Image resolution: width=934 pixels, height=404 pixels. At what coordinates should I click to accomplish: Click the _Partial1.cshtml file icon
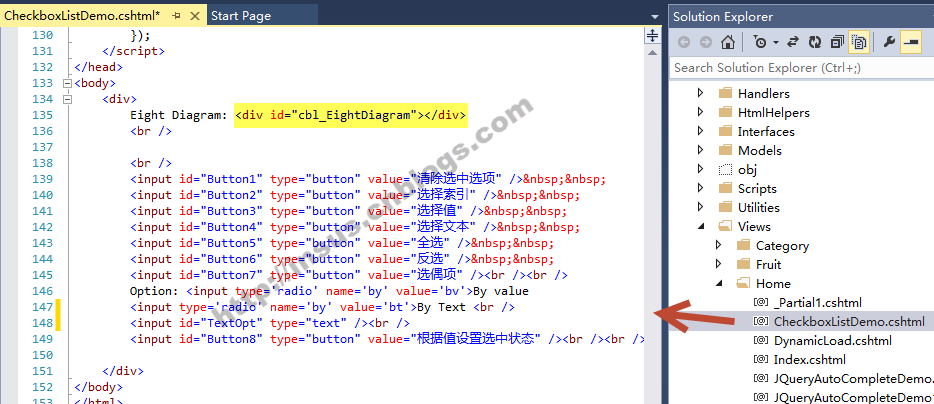coord(760,303)
